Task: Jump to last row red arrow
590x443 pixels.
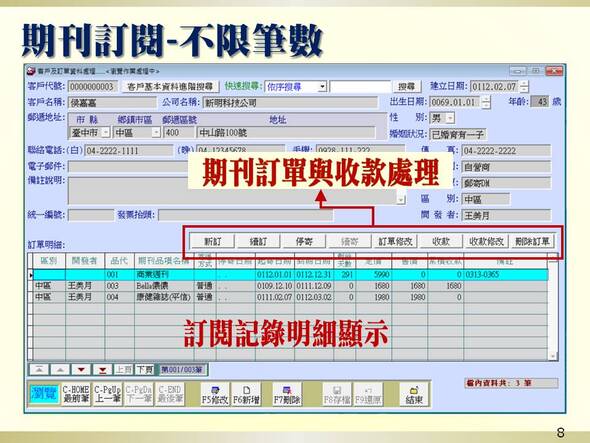Action: pos(102,370)
